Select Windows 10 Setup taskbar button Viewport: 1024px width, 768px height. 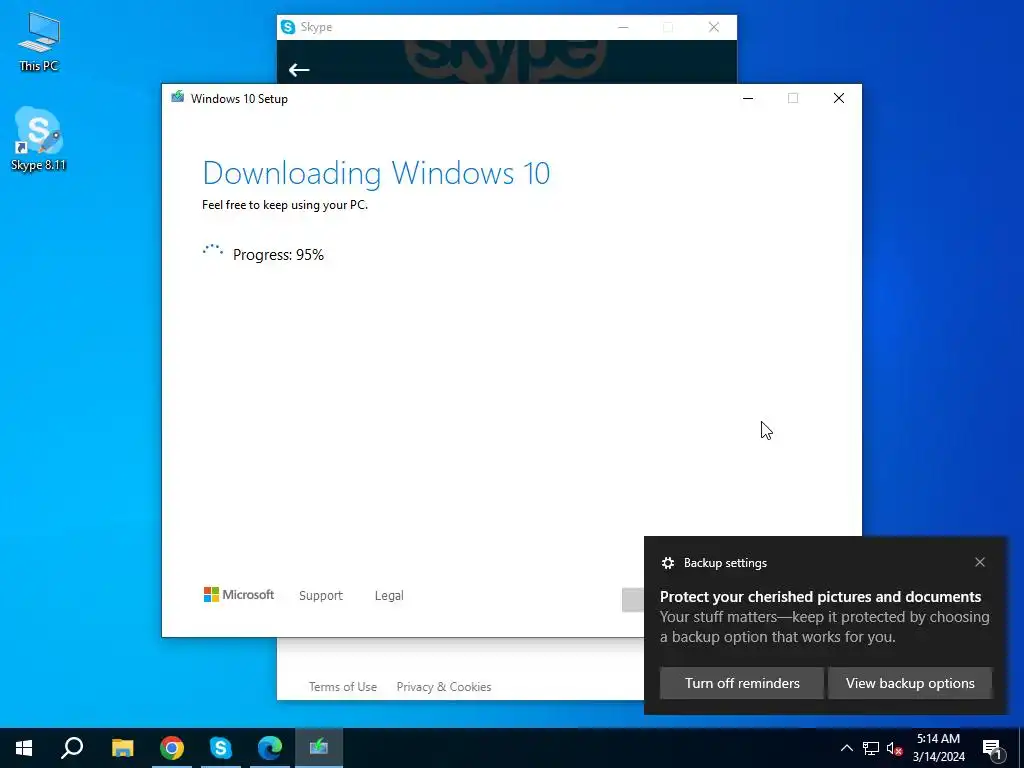[319, 748]
